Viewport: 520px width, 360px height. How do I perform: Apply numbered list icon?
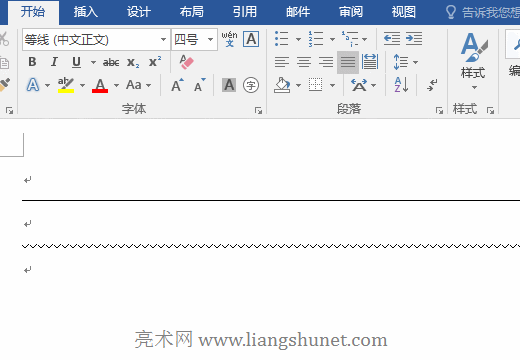(x=316, y=39)
